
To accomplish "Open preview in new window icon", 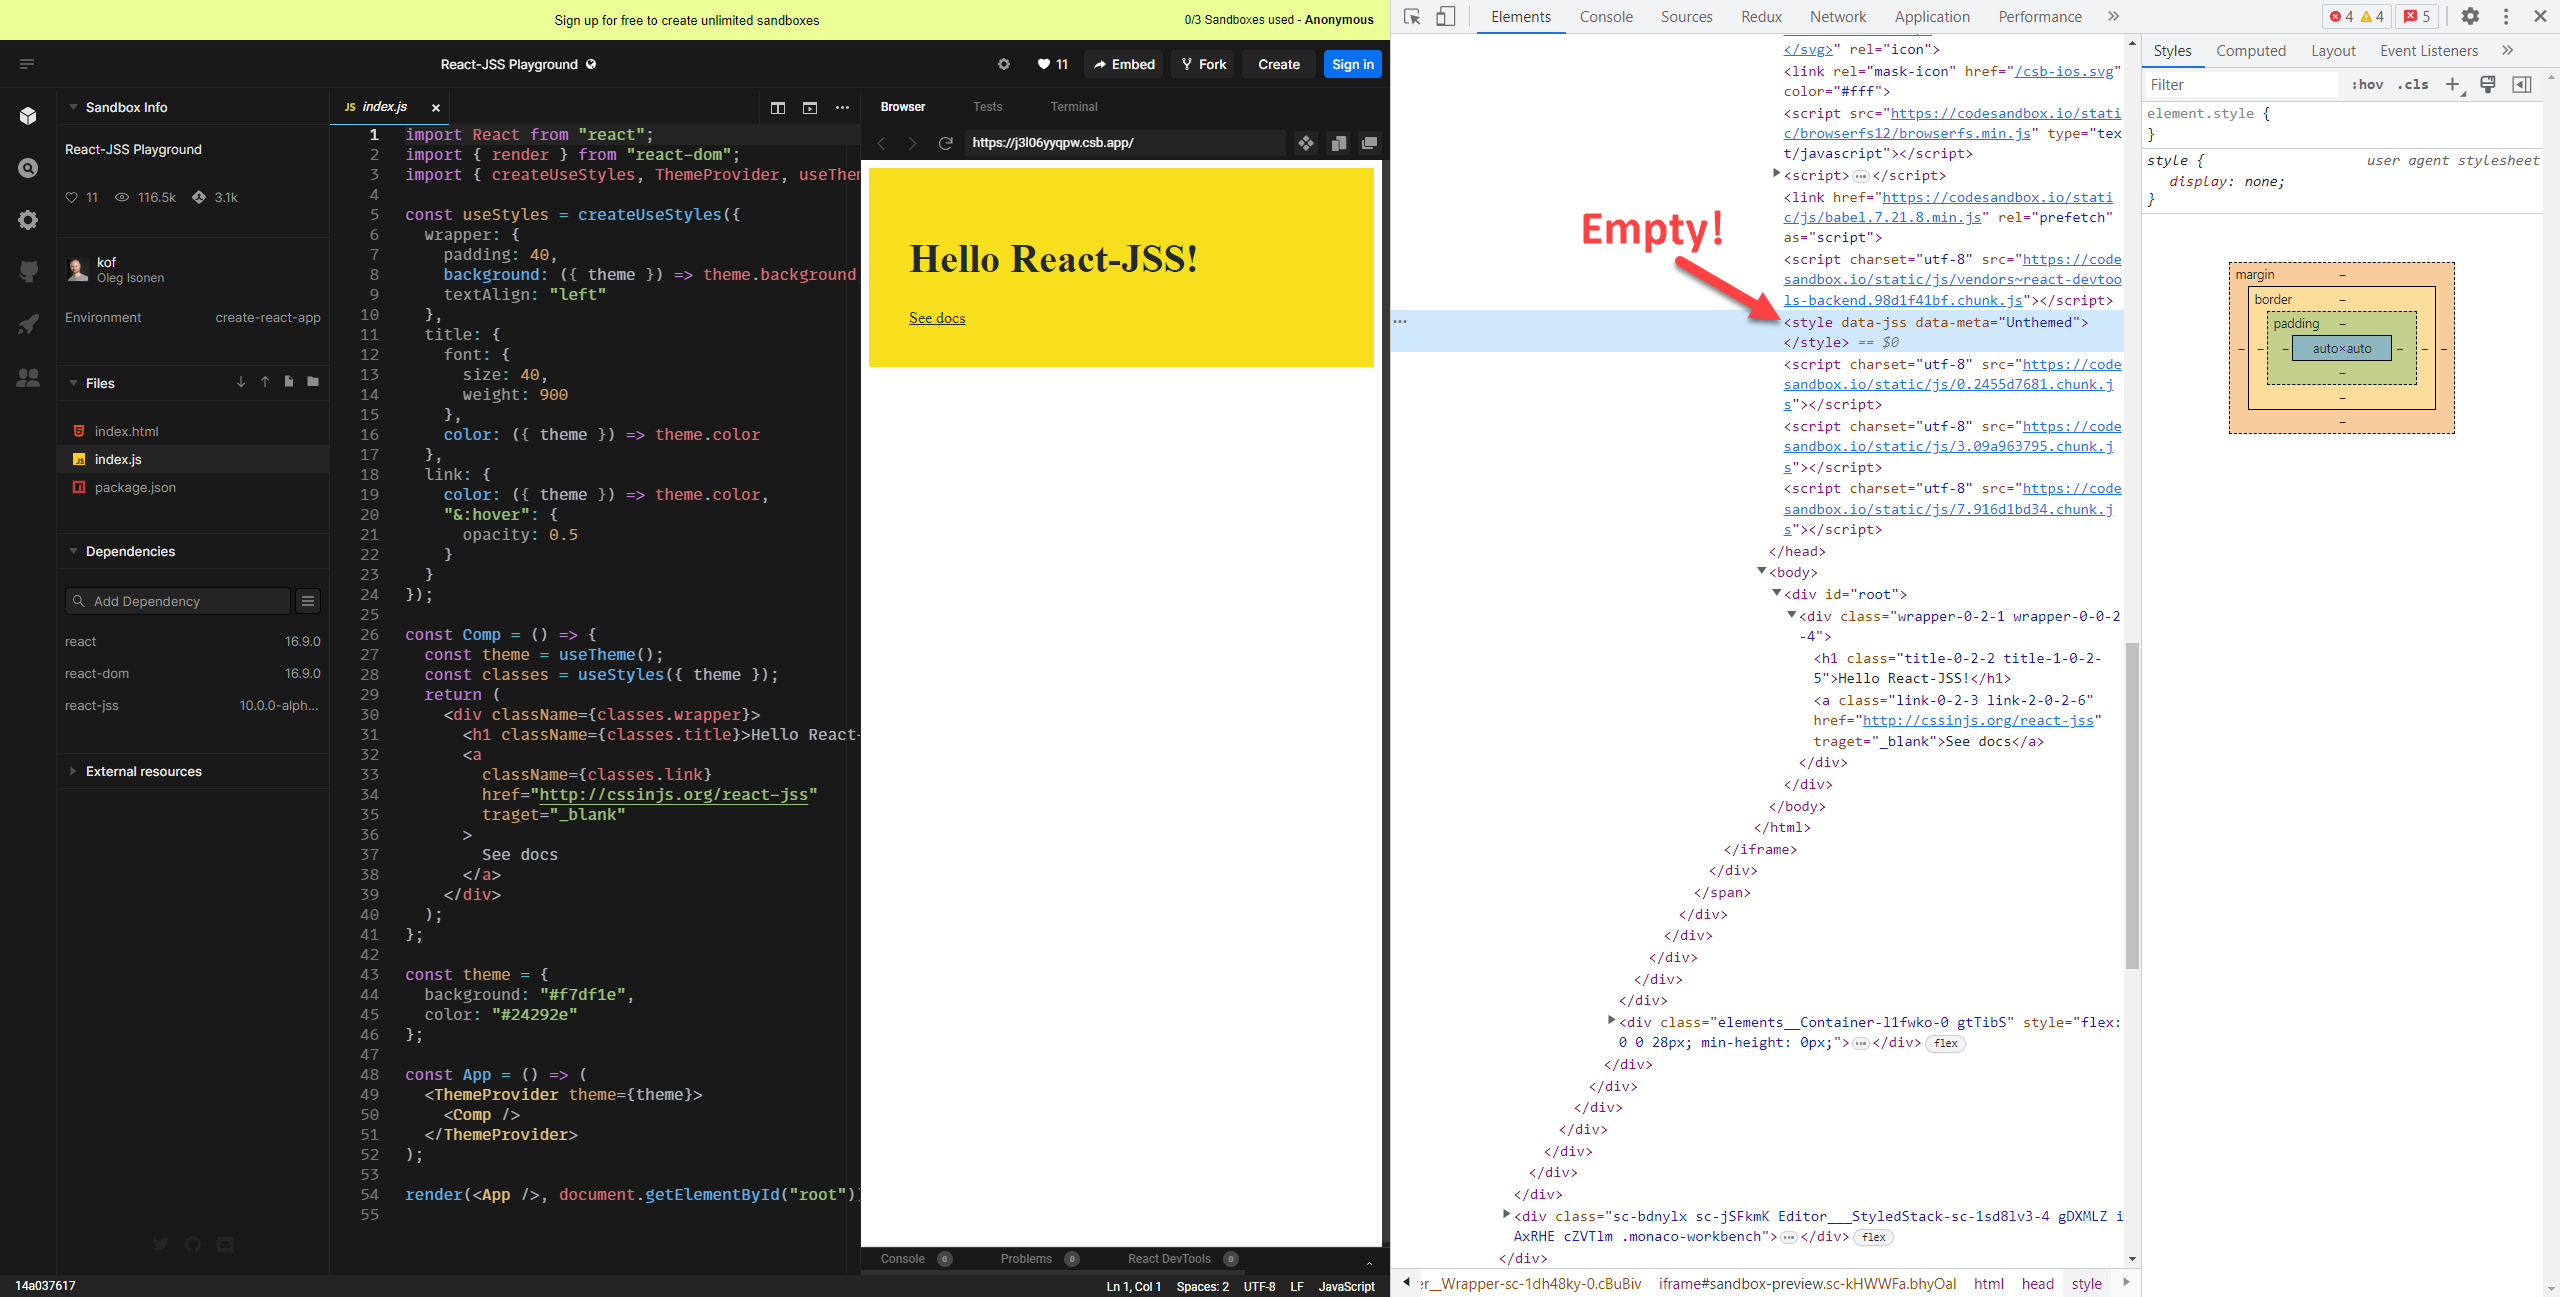I will click(x=1369, y=143).
